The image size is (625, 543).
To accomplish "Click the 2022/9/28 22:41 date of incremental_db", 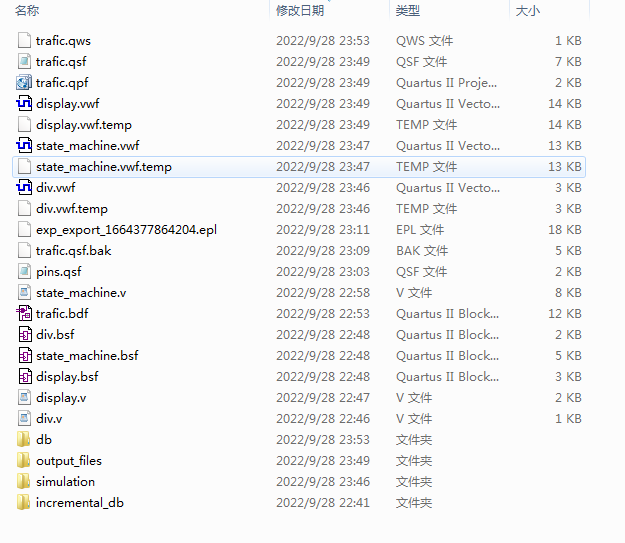I will [323, 503].
